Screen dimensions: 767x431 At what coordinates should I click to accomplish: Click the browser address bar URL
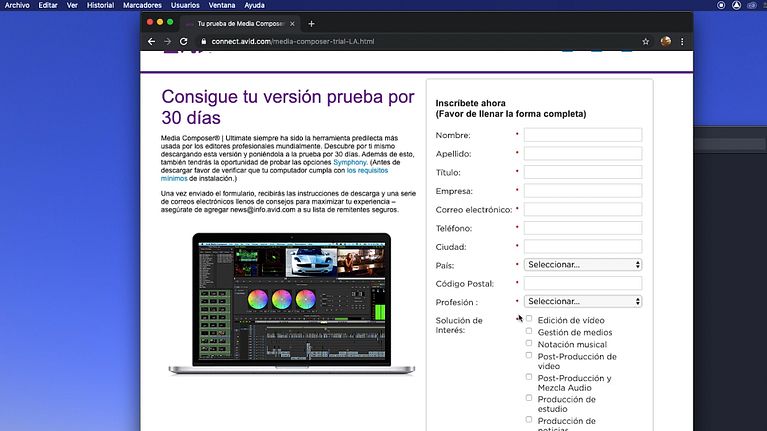coord(293,42)
